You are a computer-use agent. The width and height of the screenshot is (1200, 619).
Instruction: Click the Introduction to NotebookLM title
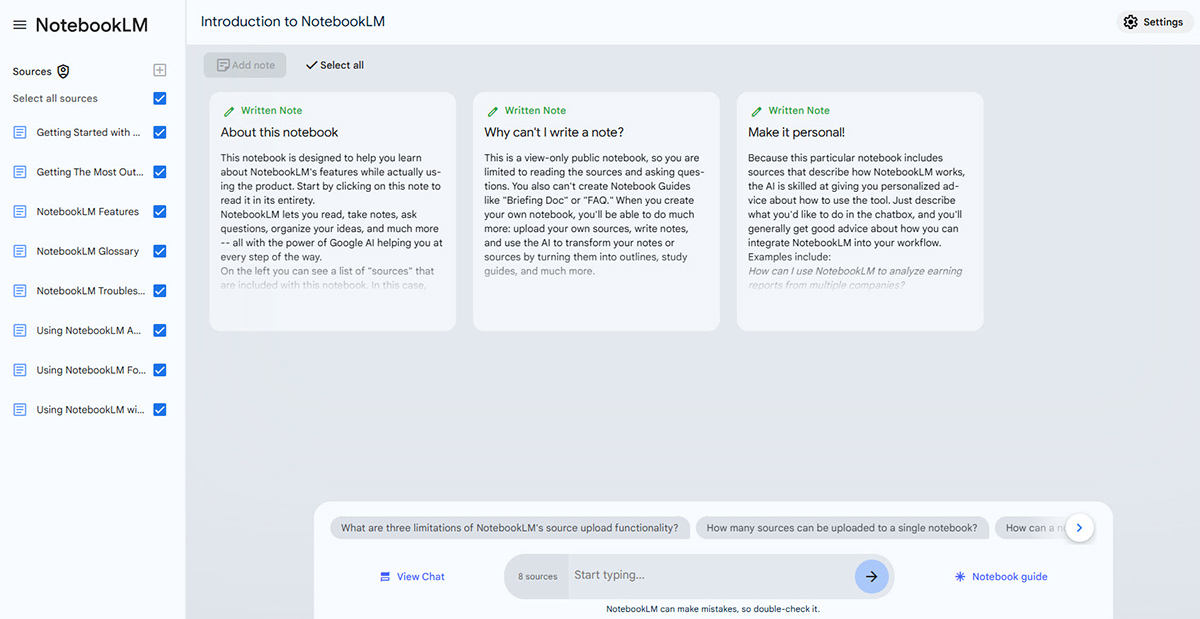293,21
